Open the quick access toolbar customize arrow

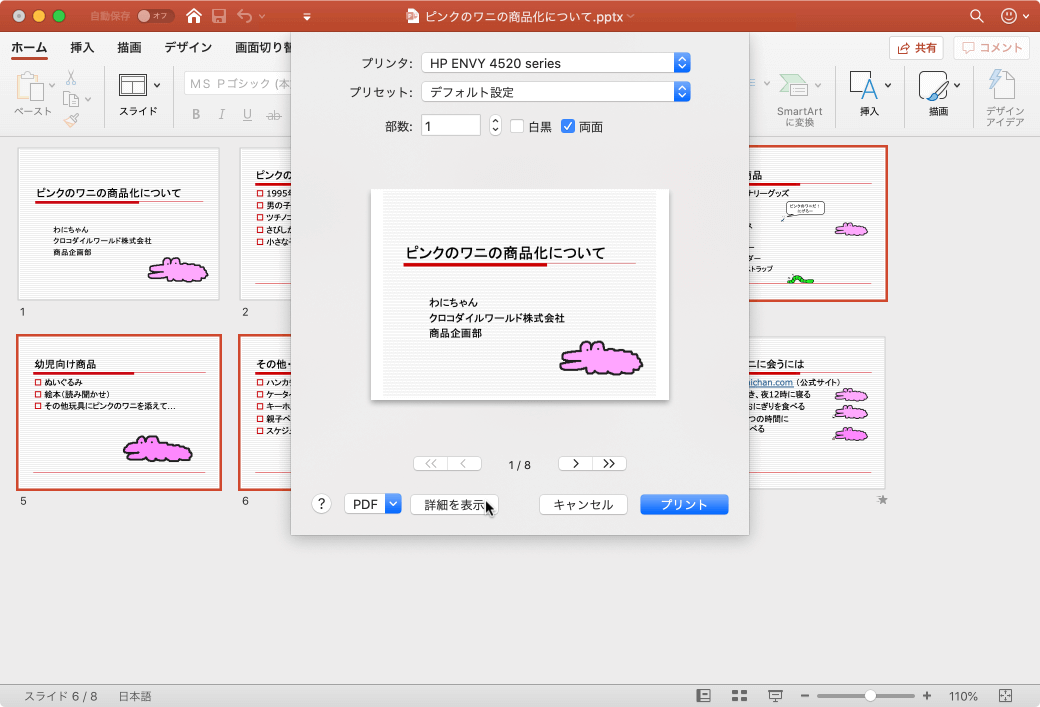[x=306, y=17]
